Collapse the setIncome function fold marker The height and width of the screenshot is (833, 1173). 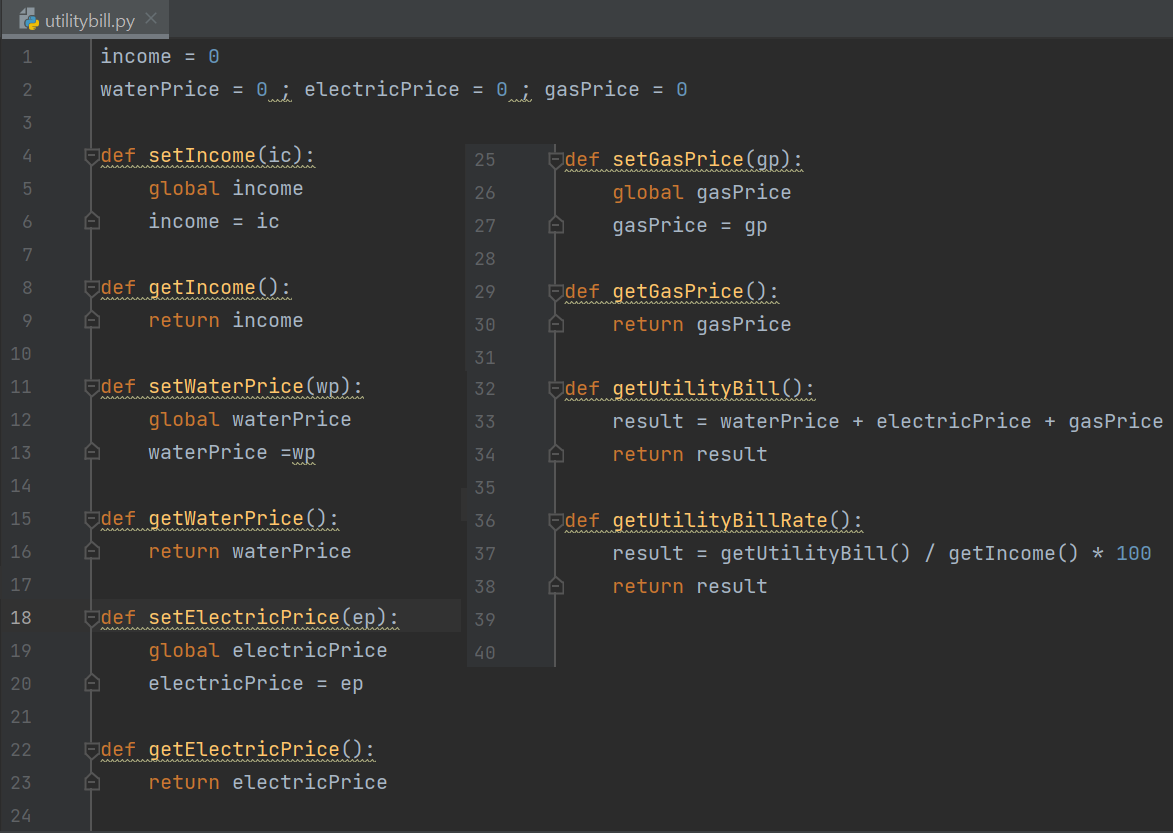(x=92, y=156)
